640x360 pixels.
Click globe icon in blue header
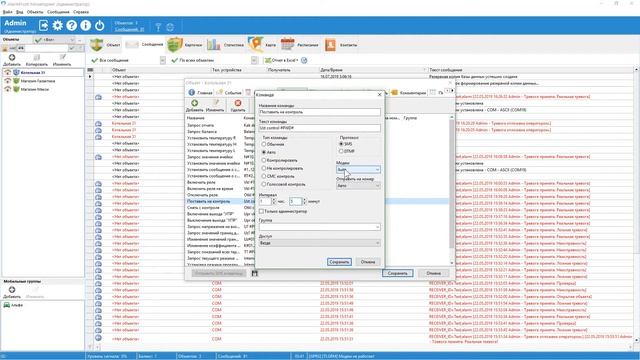pyautogui.click(x=170, y=27)
